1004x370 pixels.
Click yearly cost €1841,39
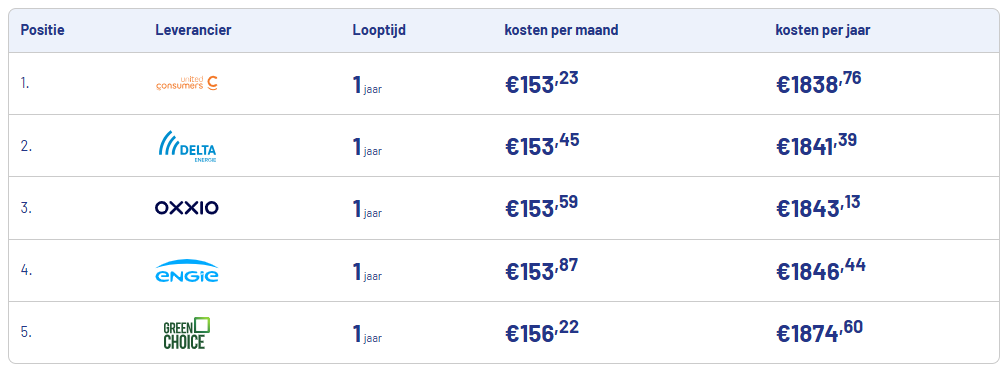tap(816, 146)
